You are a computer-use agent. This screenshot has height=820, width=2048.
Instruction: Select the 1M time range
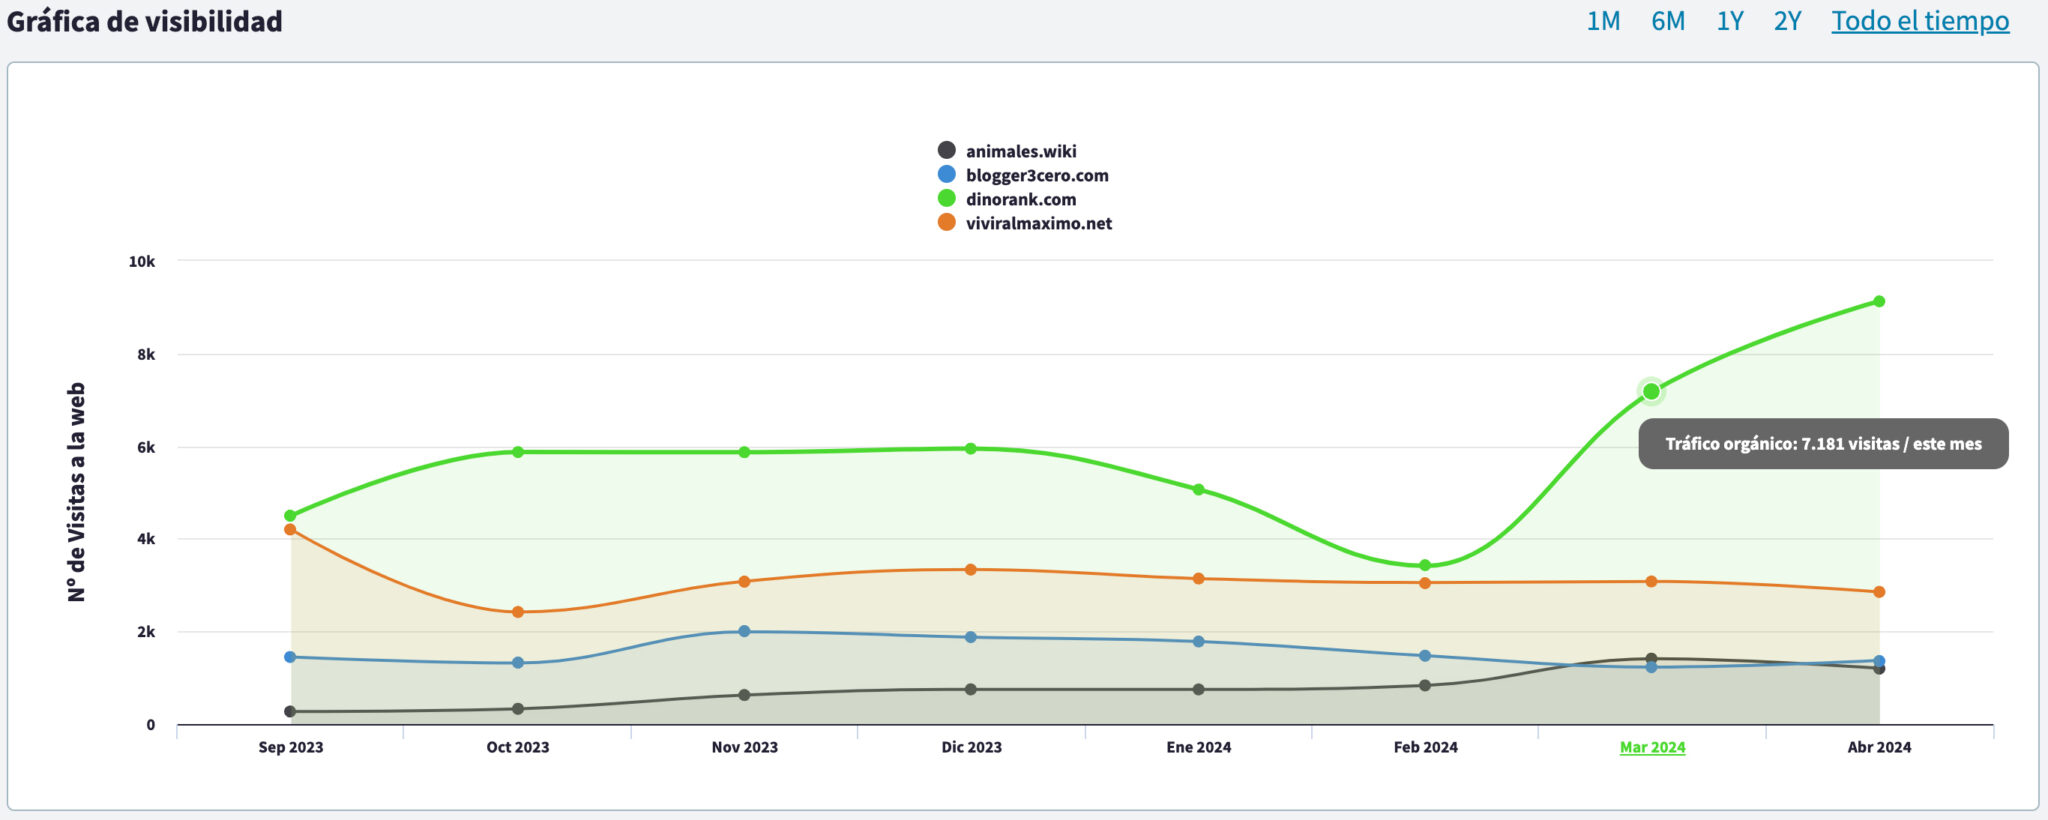[x=1603, y=21]
